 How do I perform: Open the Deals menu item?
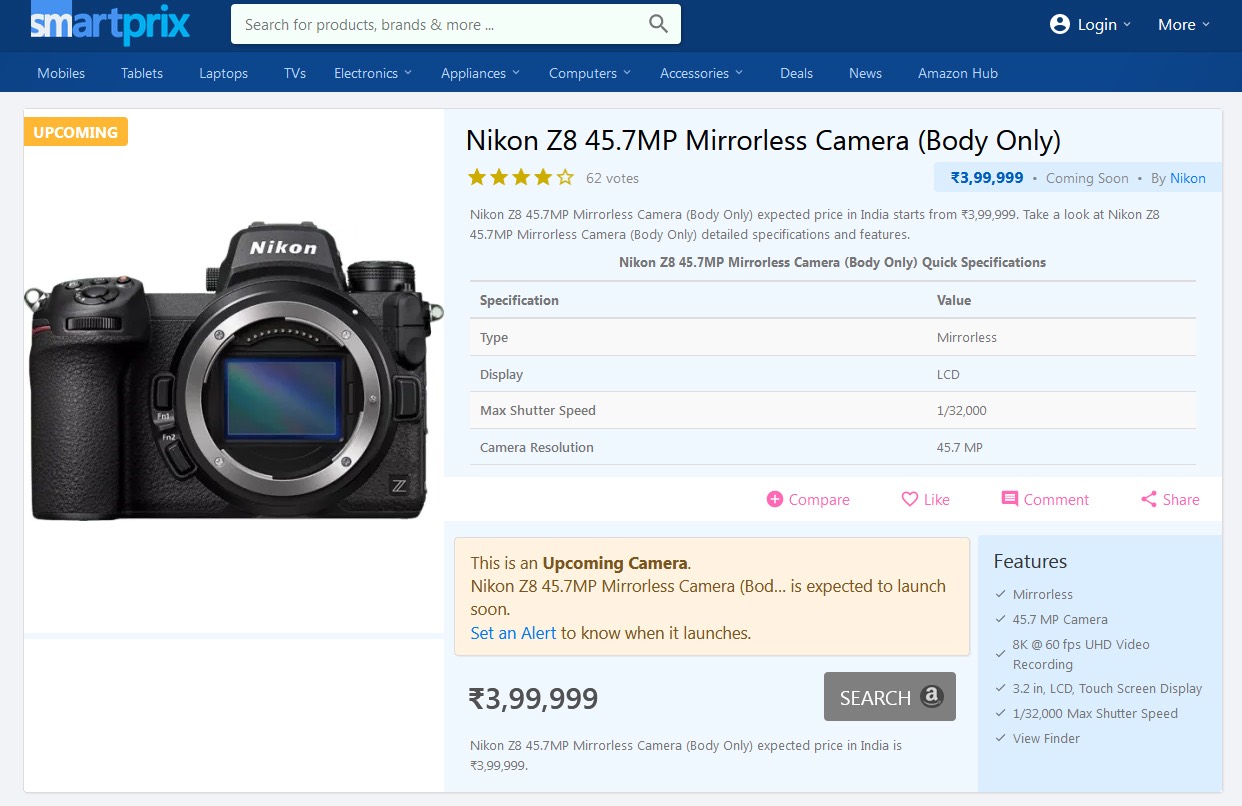796,73
